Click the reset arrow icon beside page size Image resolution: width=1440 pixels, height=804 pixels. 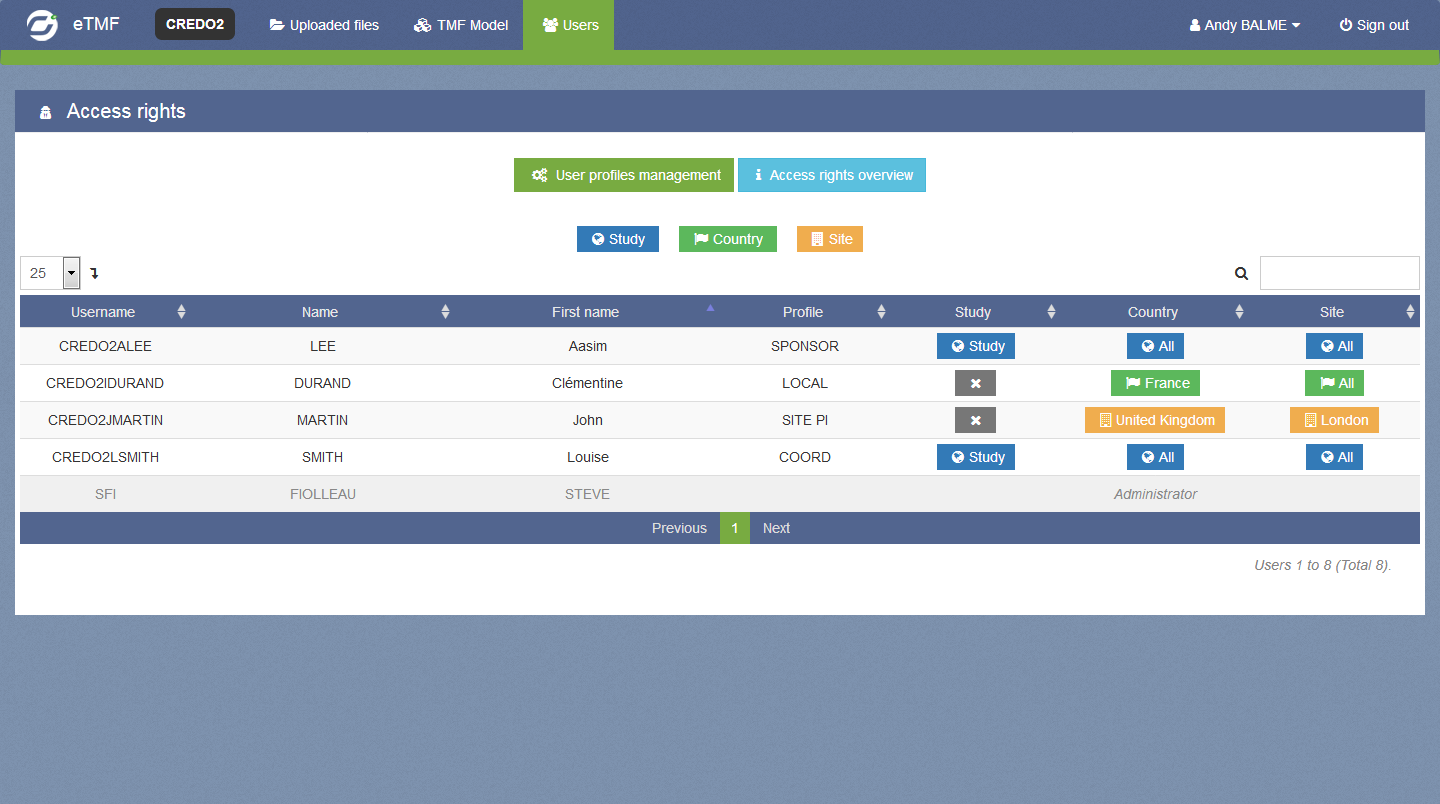(94, 273)
